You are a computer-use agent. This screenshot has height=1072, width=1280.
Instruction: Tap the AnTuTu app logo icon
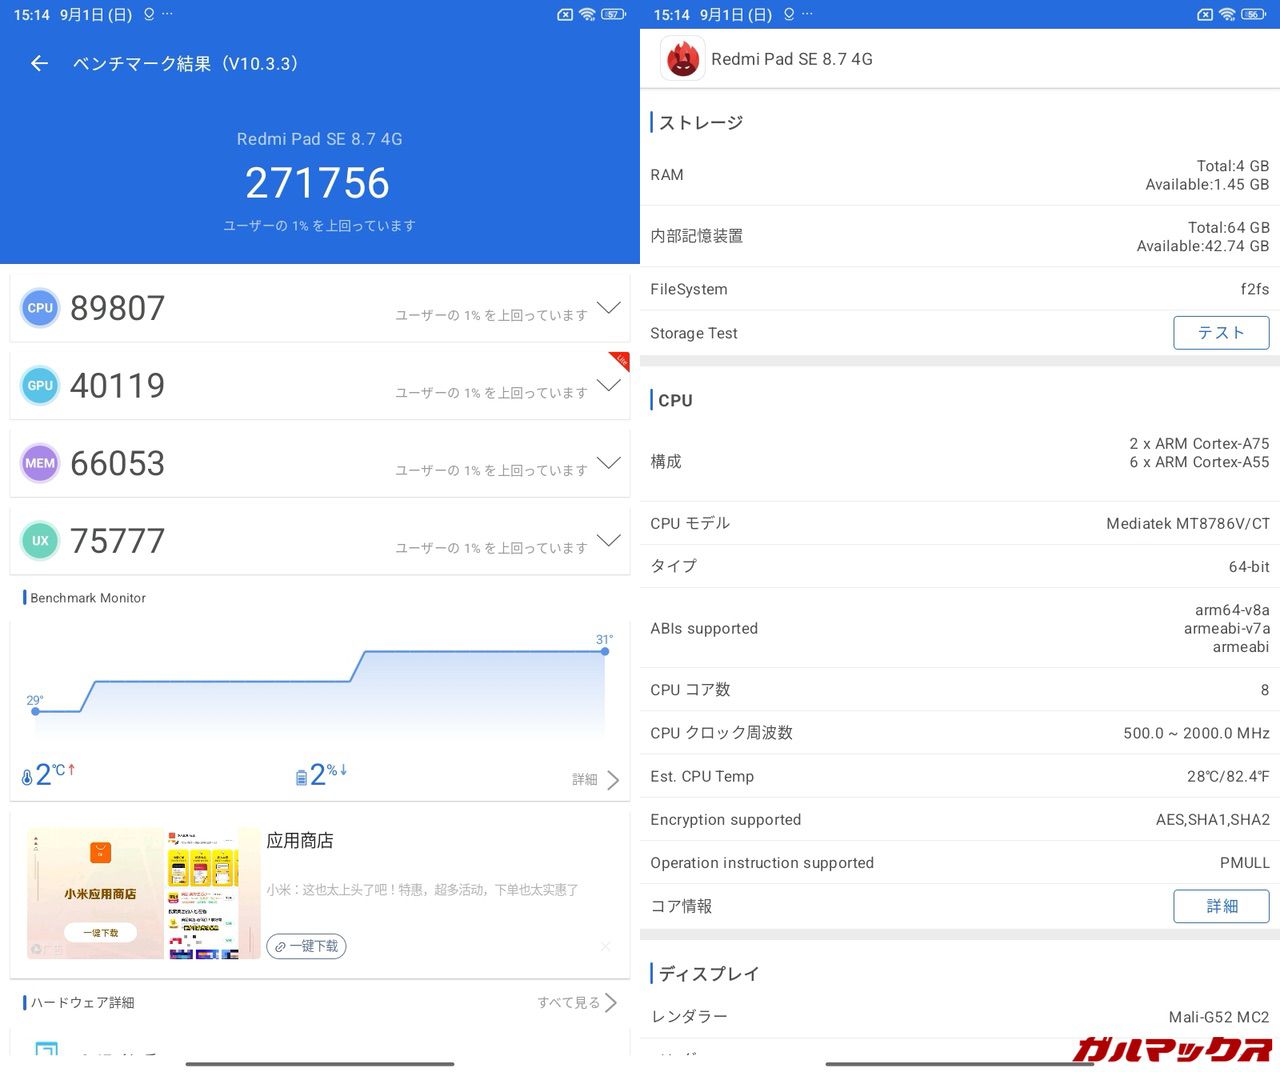coord(683,59)
